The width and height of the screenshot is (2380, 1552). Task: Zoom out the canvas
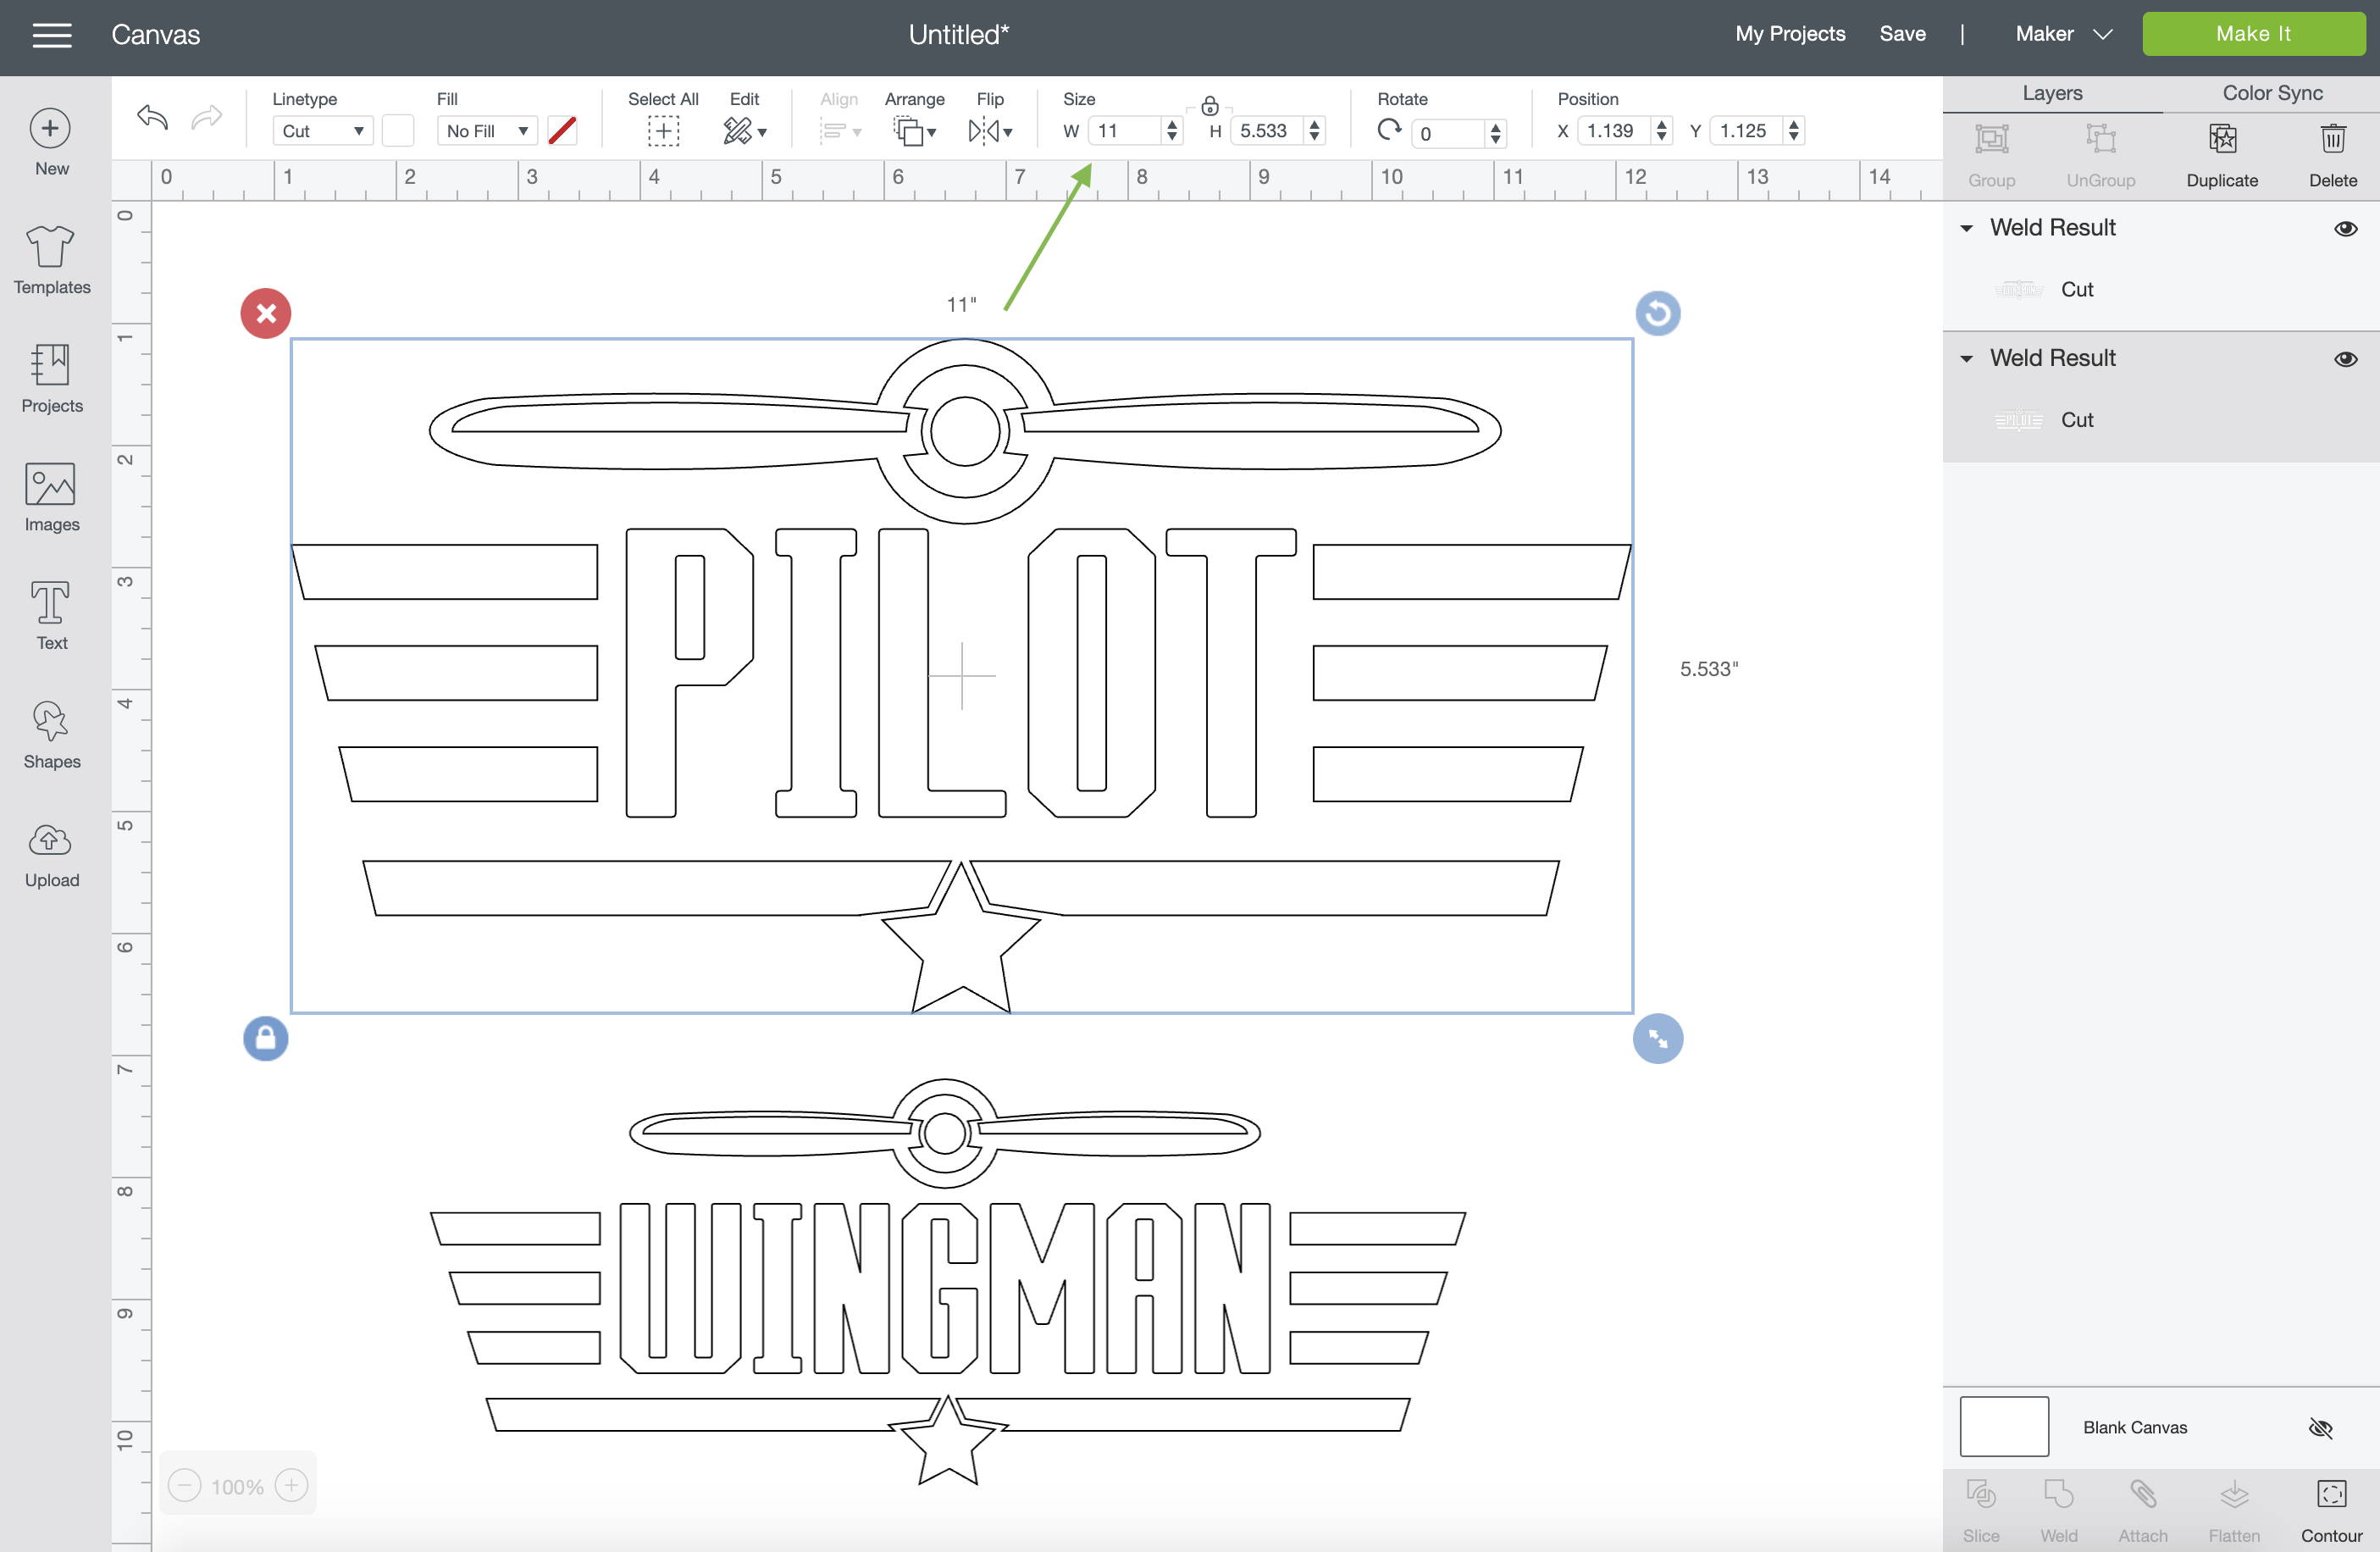click(x=184, y=1486)
